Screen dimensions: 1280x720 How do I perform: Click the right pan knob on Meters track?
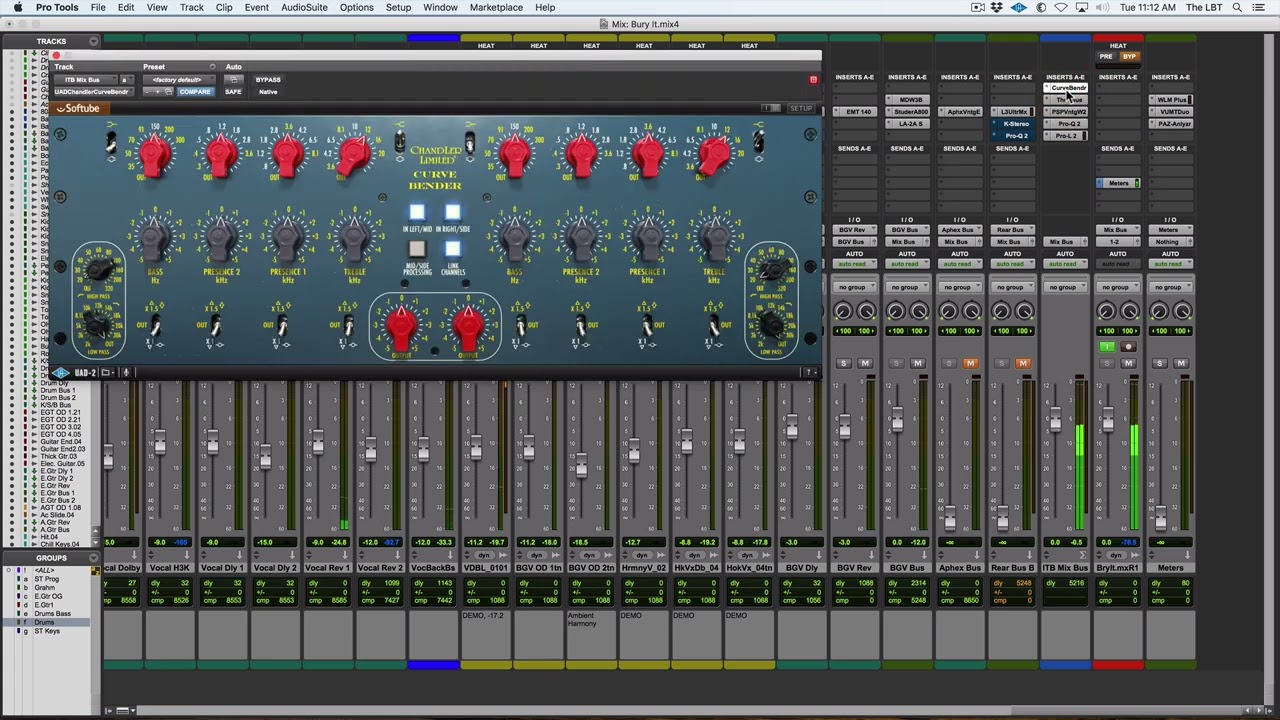1182,313
